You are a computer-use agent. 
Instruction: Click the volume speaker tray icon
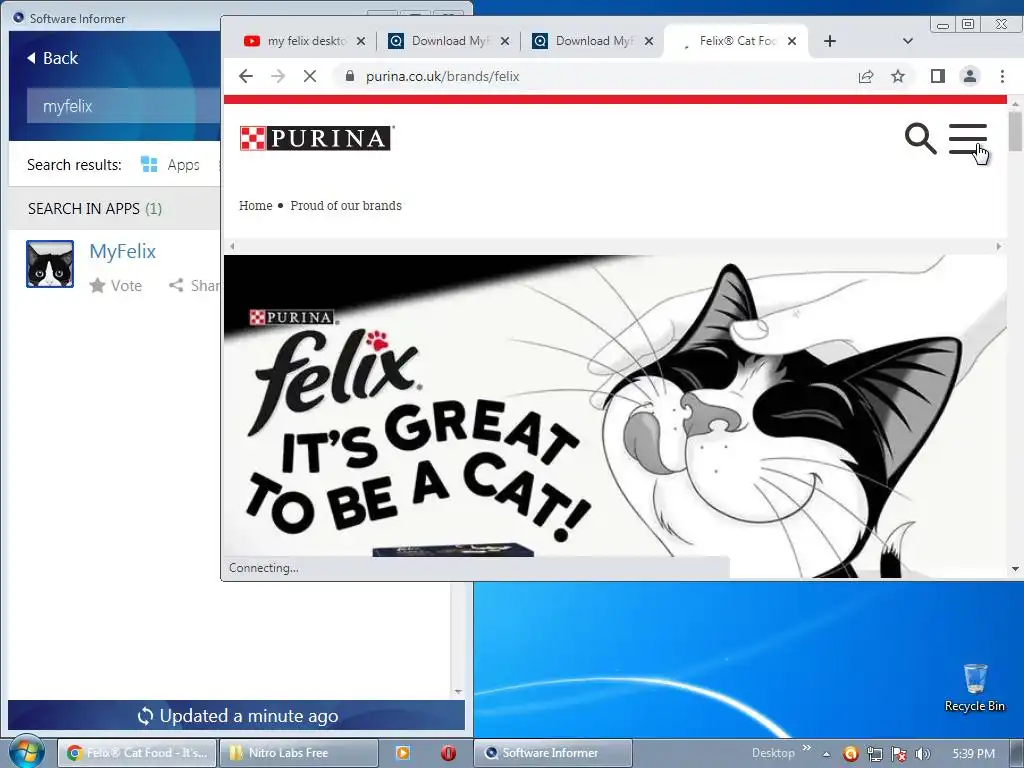click(x=923, y=754)
